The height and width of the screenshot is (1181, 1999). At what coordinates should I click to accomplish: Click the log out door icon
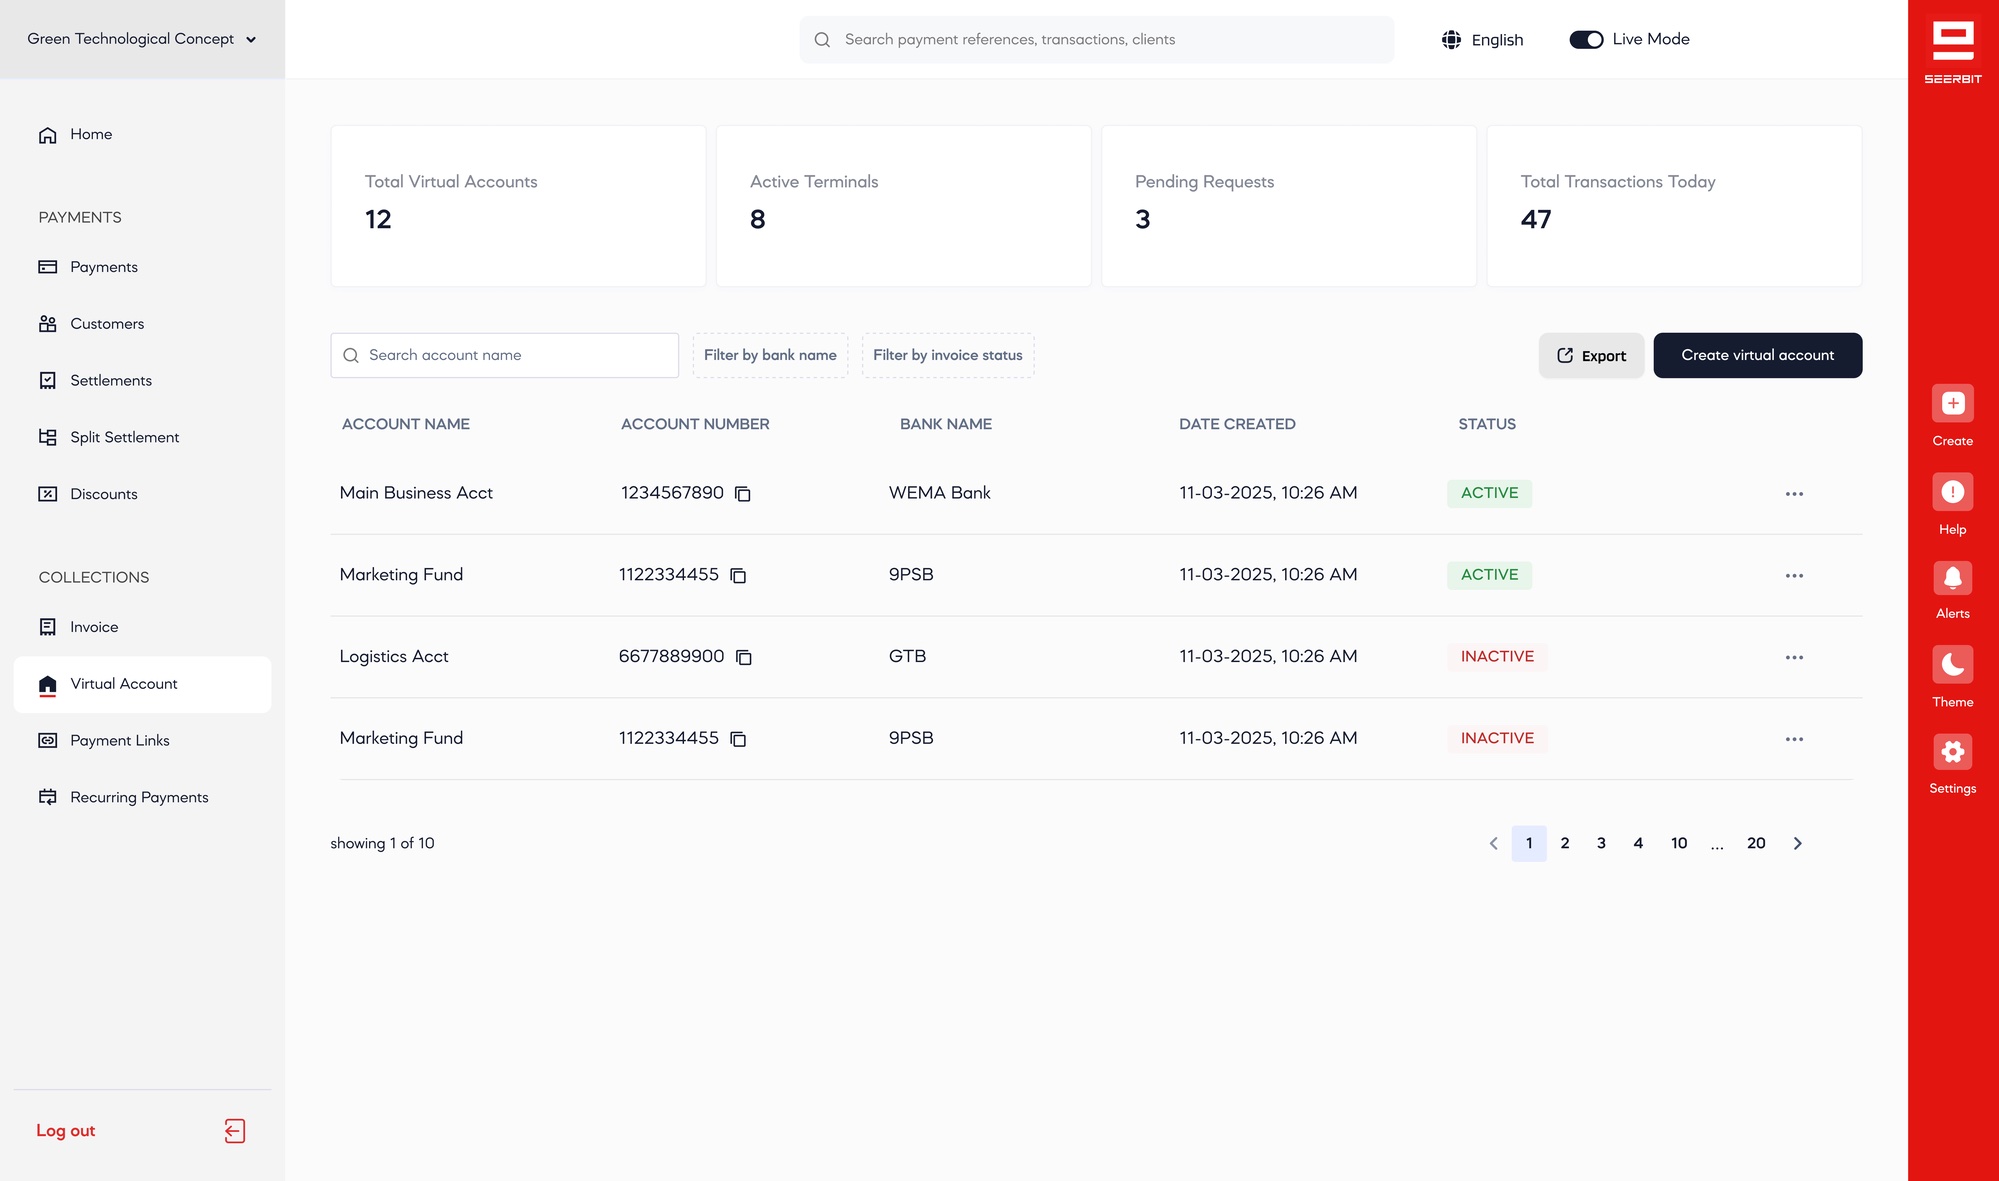tap(235, 1131)
